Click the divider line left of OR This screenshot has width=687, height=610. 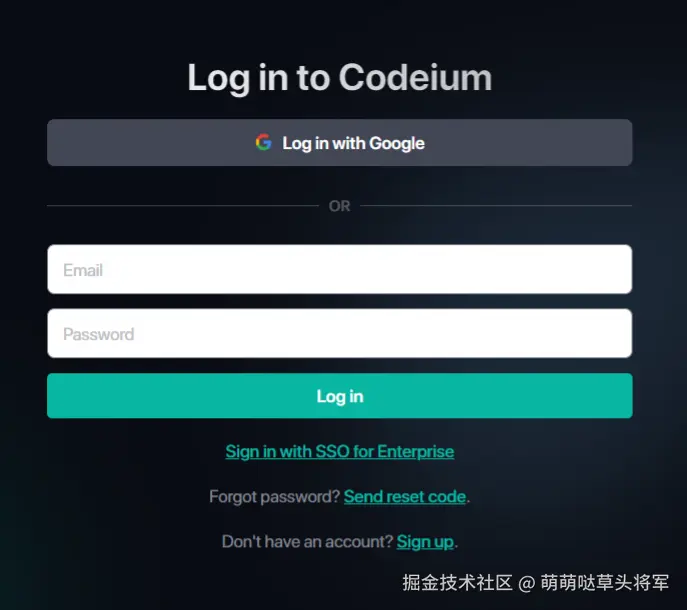click(x=183, y=206)
